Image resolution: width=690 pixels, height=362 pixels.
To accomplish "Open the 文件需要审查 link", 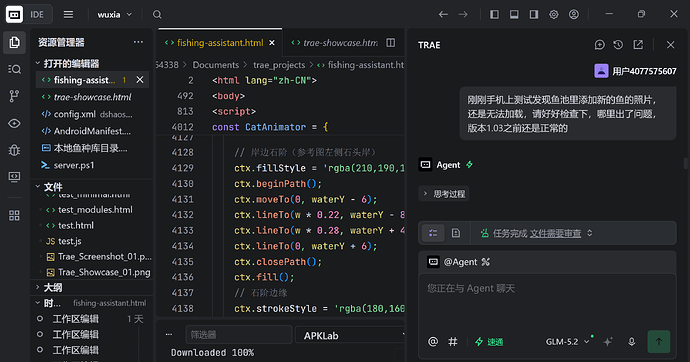I will click(x=555, y=233).
